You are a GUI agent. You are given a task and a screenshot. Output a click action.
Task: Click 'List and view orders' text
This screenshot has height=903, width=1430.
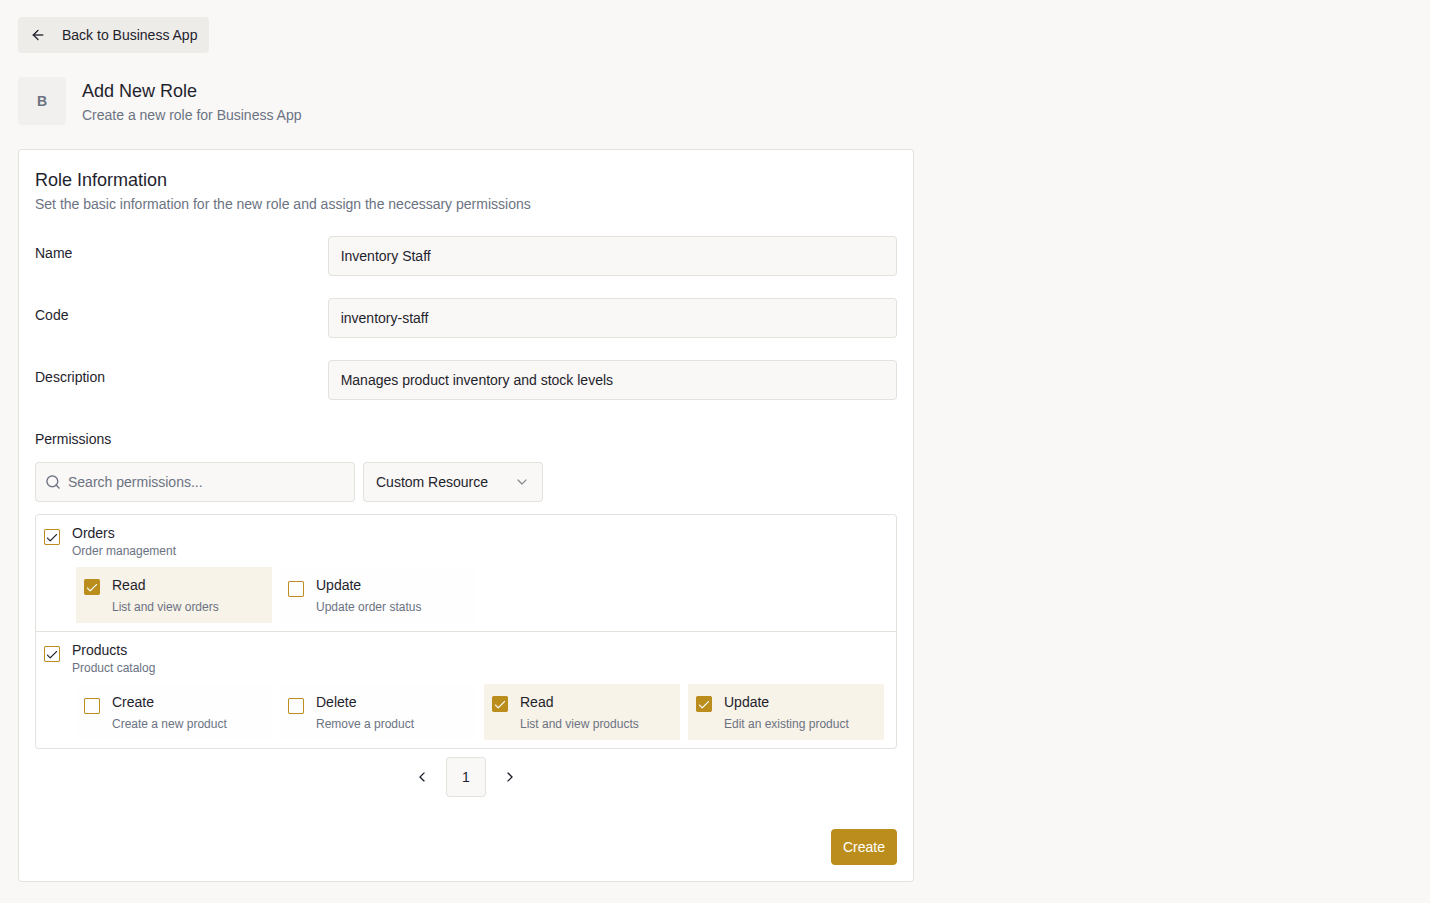165,607
